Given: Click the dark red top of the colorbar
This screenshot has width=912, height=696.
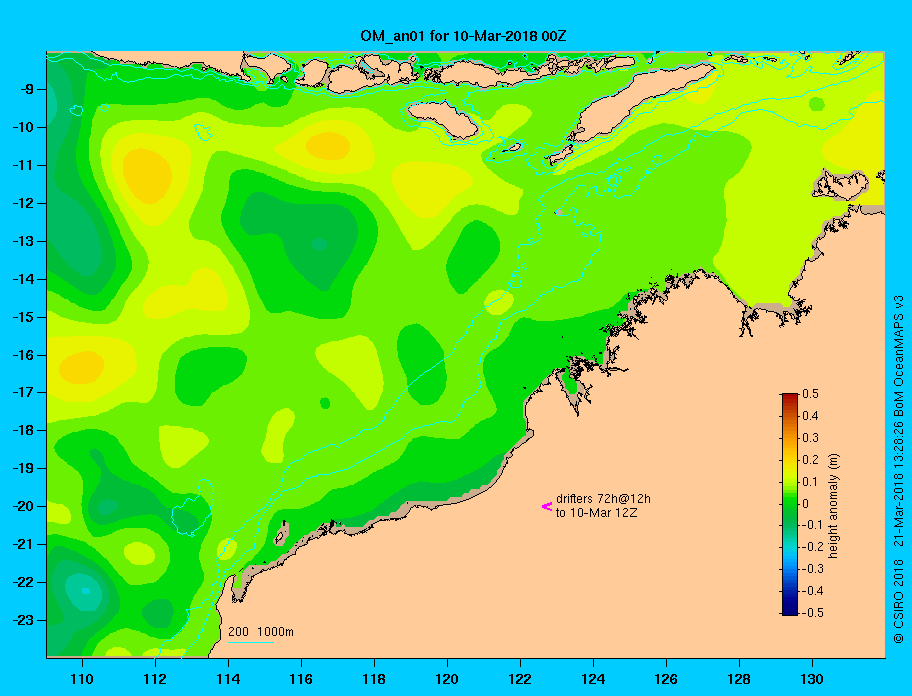Looking at the screenshot, I should 790,397.
